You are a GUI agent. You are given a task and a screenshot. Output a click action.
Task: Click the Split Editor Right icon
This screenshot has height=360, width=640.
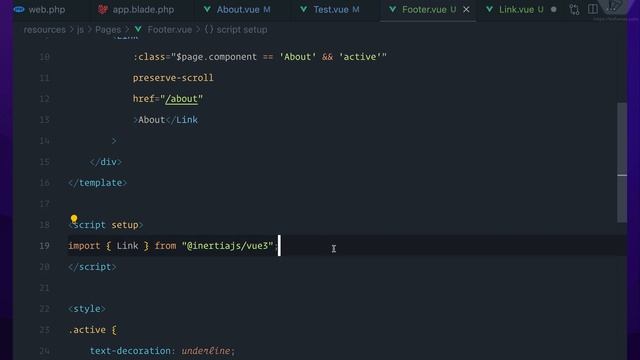(593, 9)
